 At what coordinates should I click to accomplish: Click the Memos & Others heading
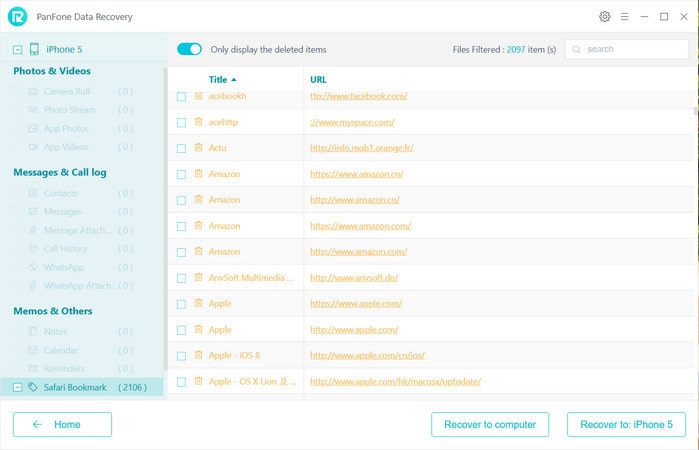click(53, 311)
